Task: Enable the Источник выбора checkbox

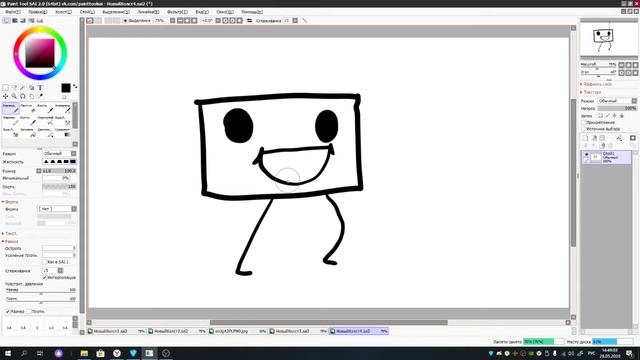Action: point(584,129)
